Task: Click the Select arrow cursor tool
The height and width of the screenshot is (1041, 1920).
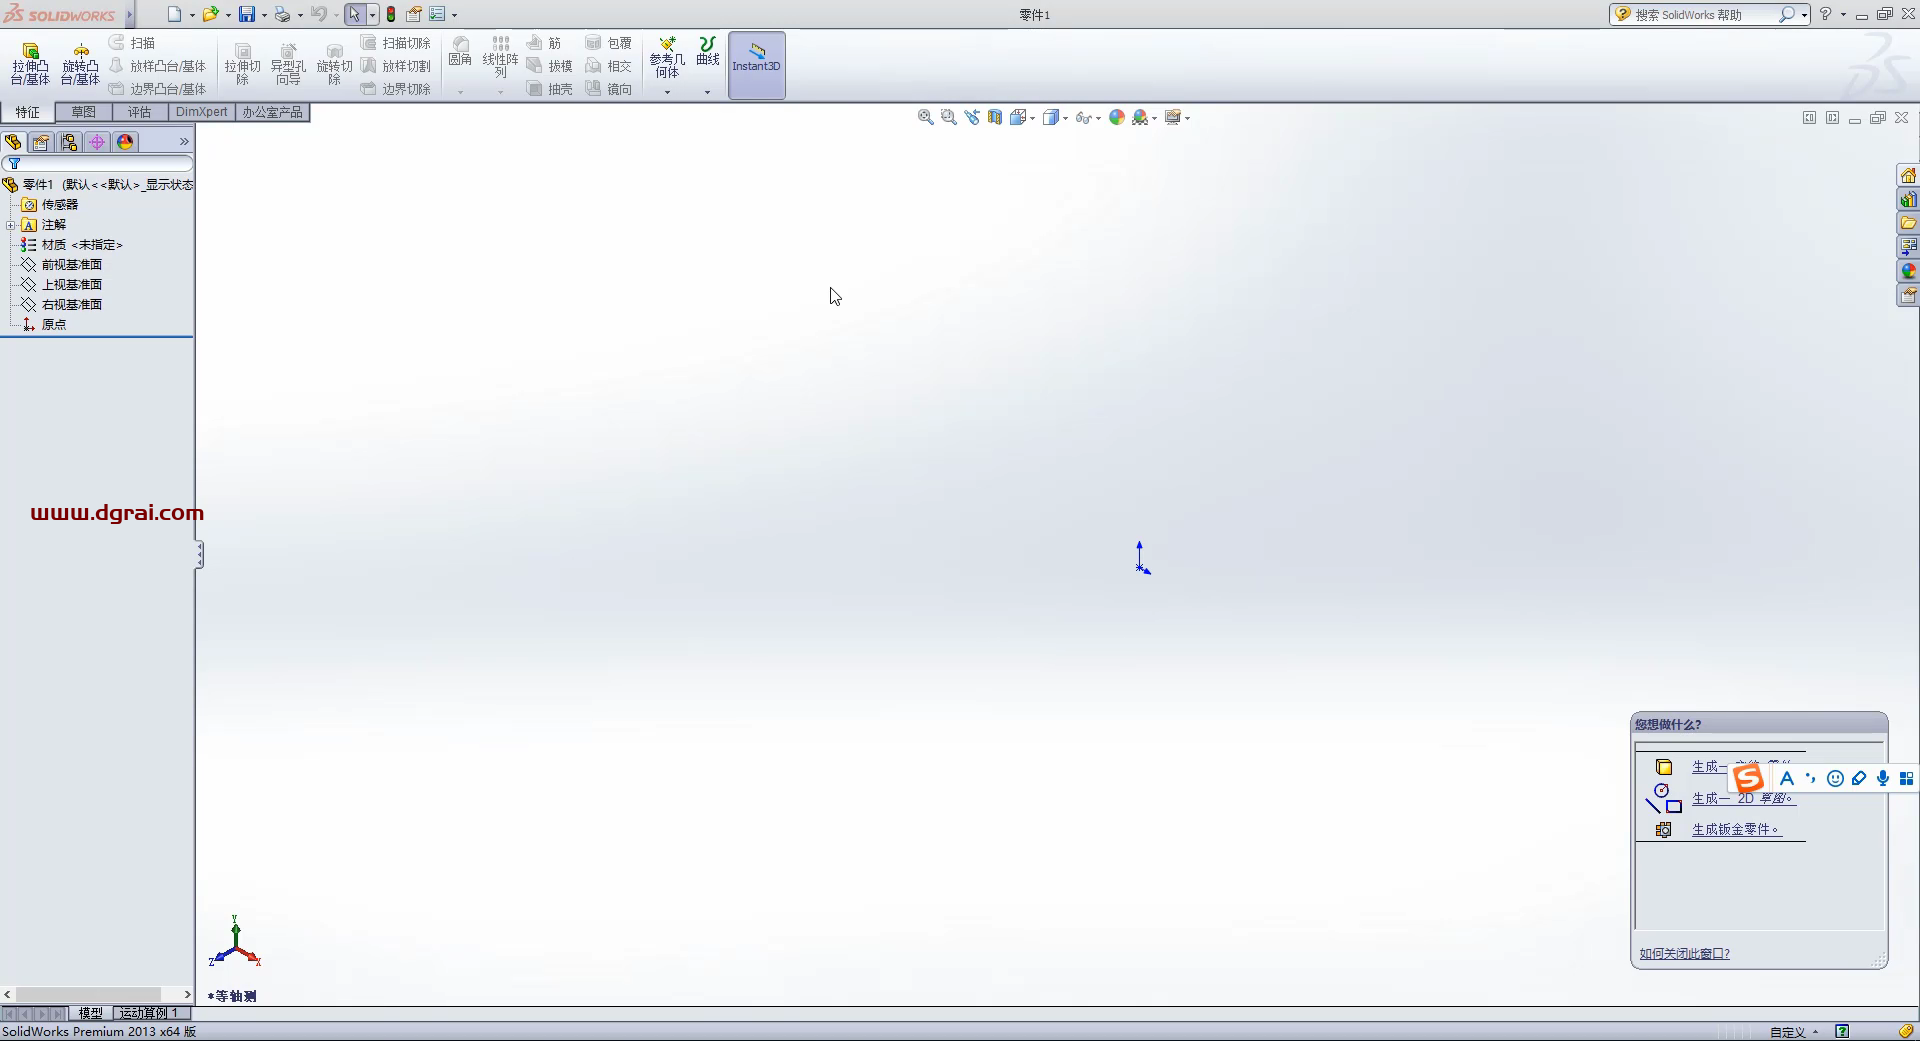Action: click(x=355, y=14)
